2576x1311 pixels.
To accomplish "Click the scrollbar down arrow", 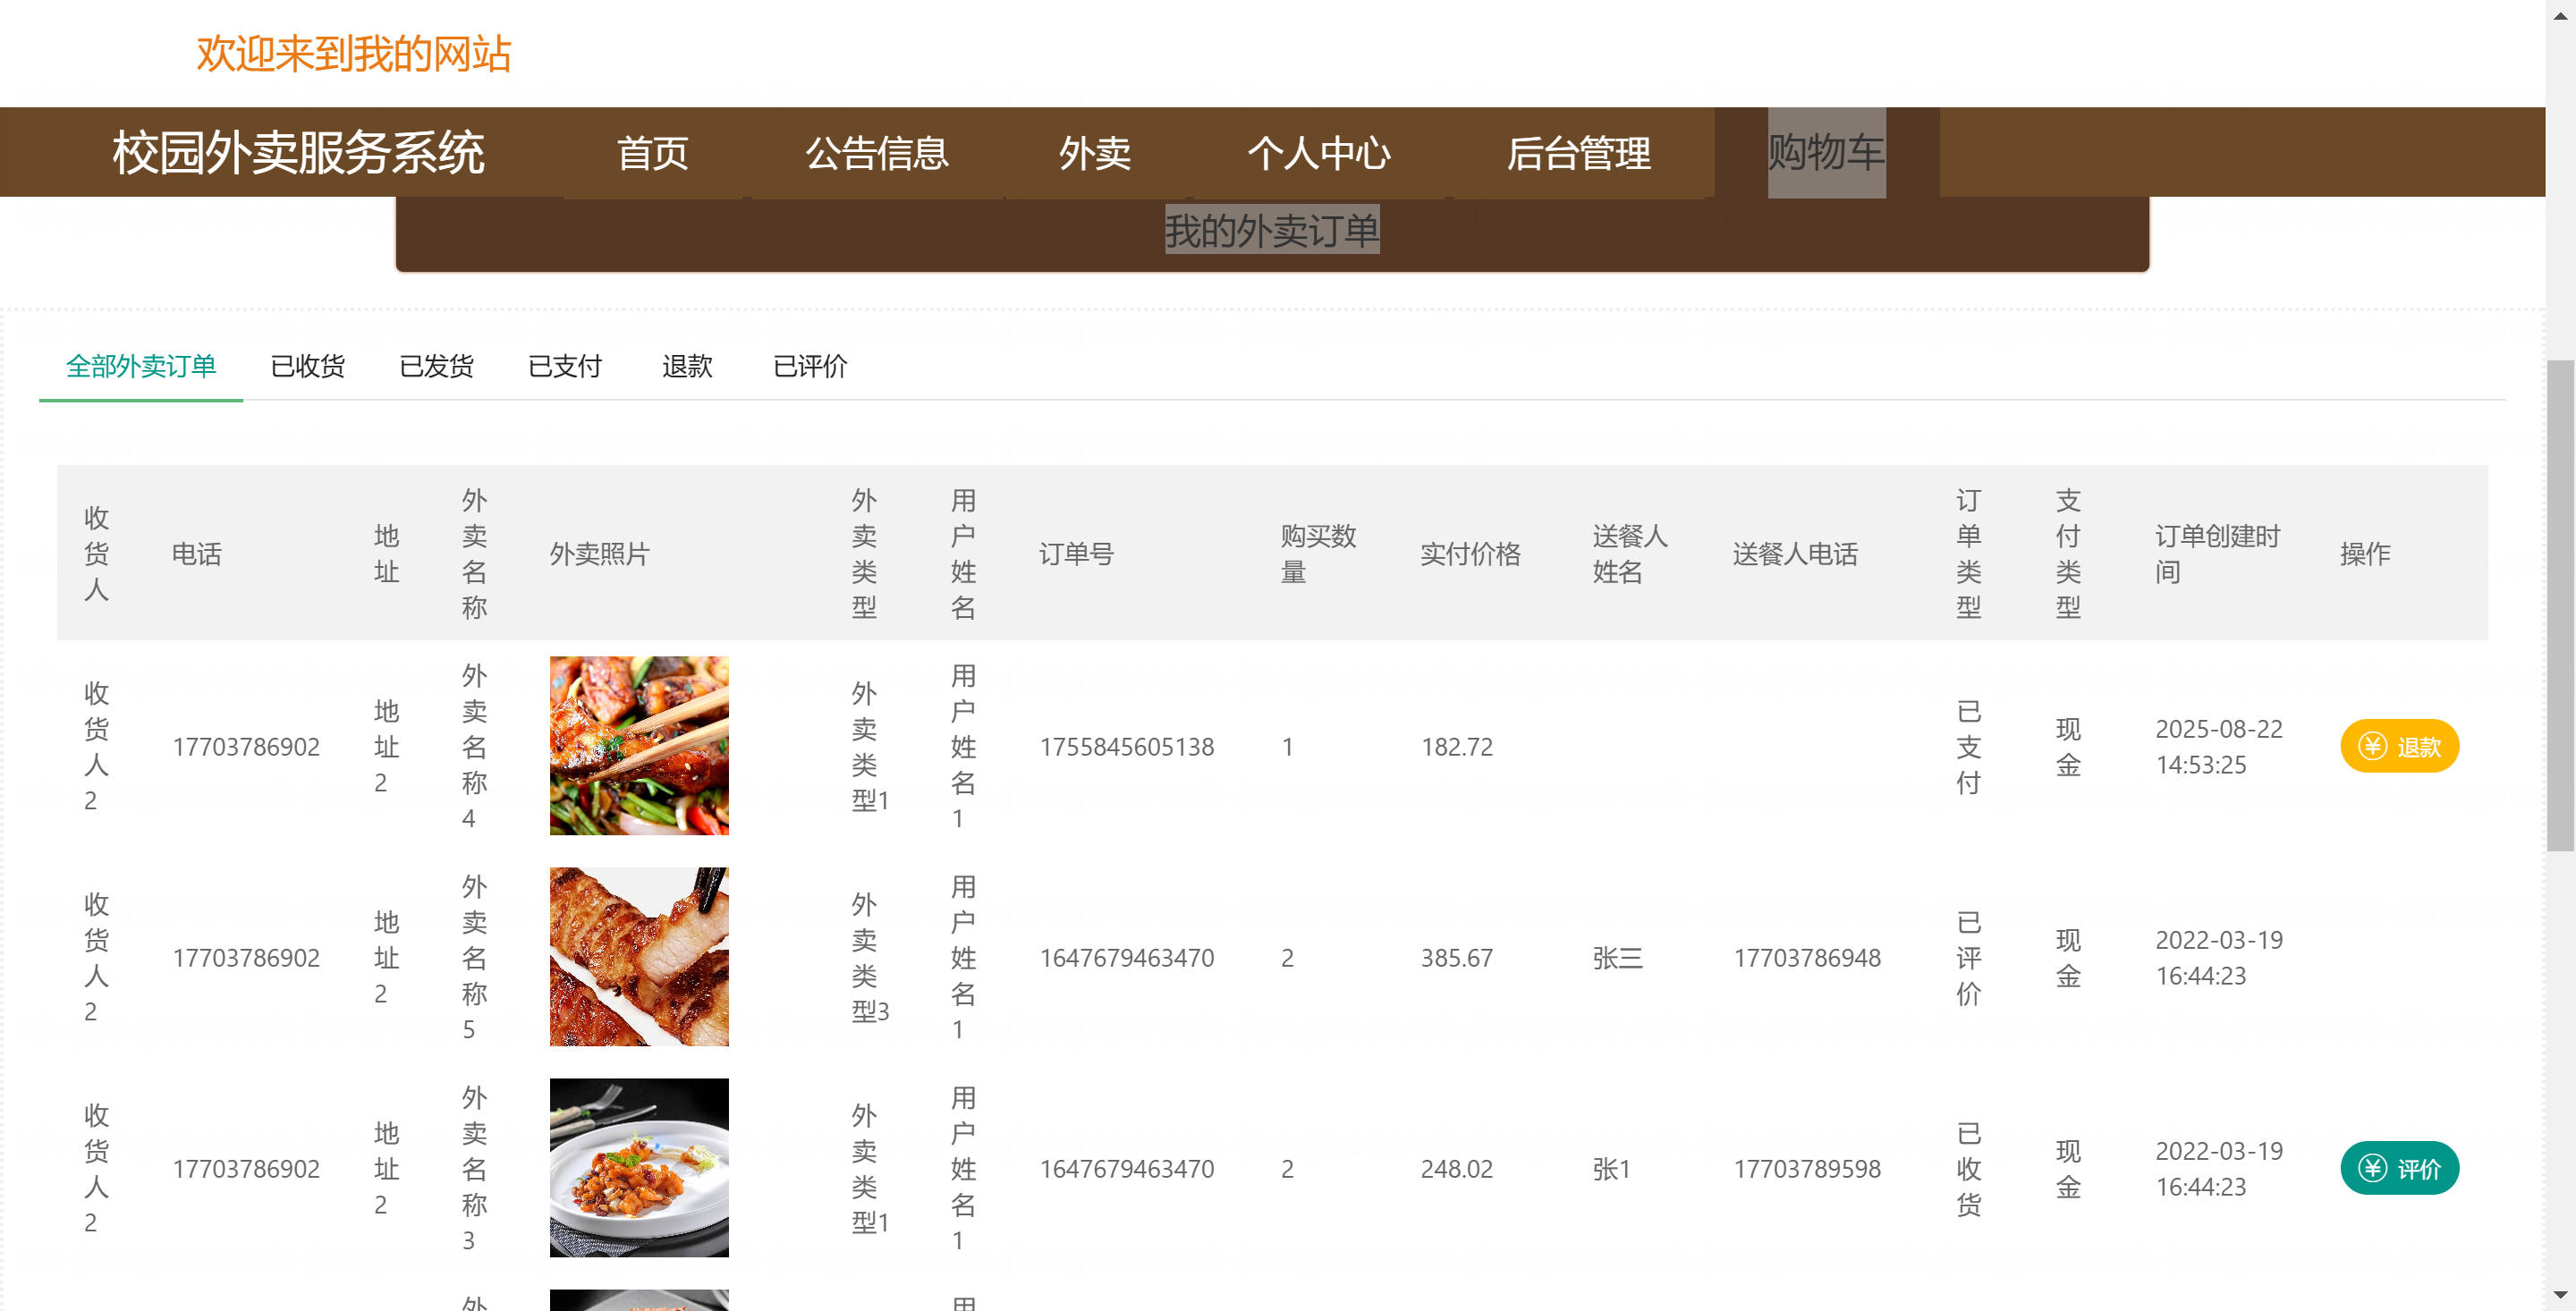I will pos(2560,1296).
